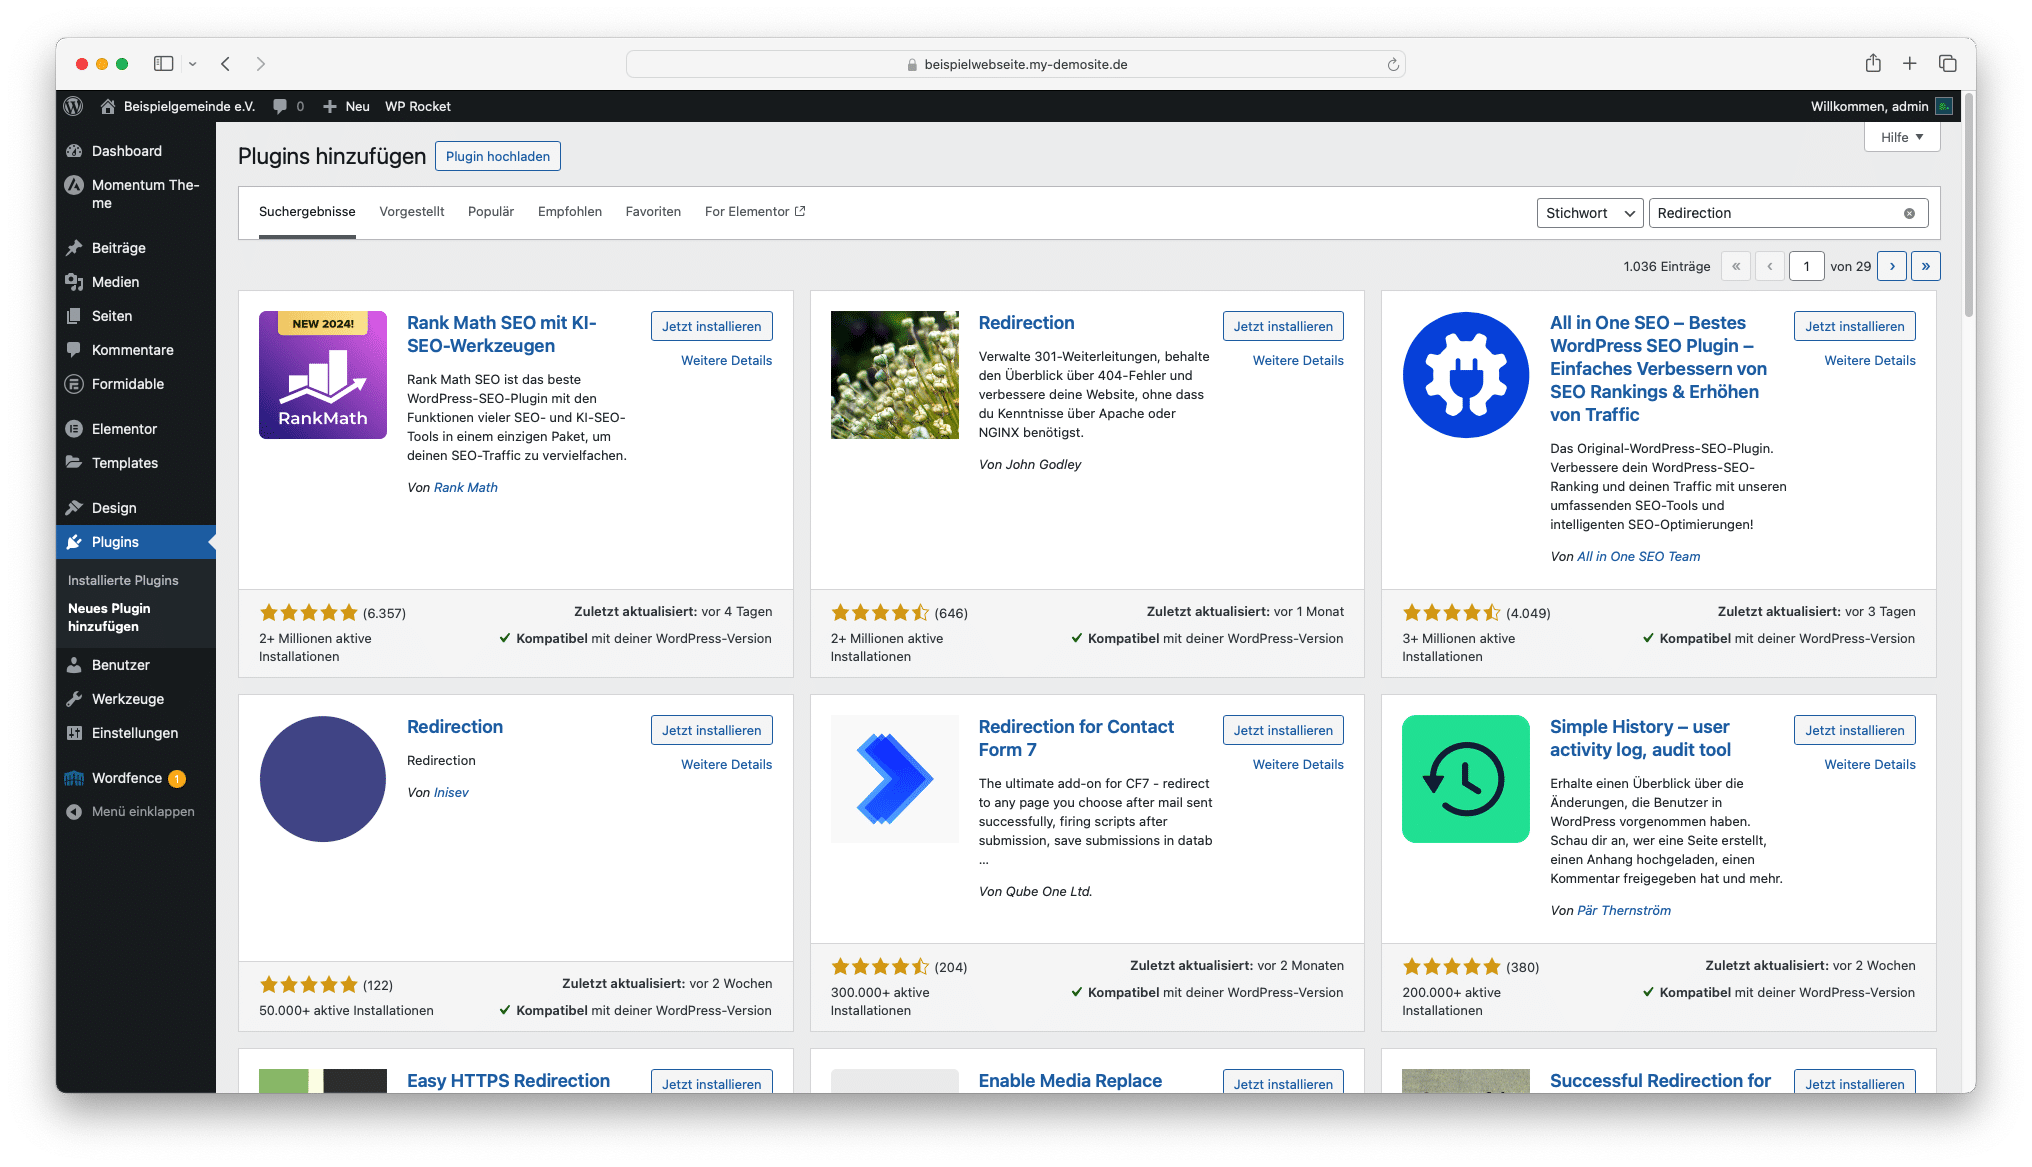Click Safari share icon
2032x1167 pixels.
(1873, 64)
